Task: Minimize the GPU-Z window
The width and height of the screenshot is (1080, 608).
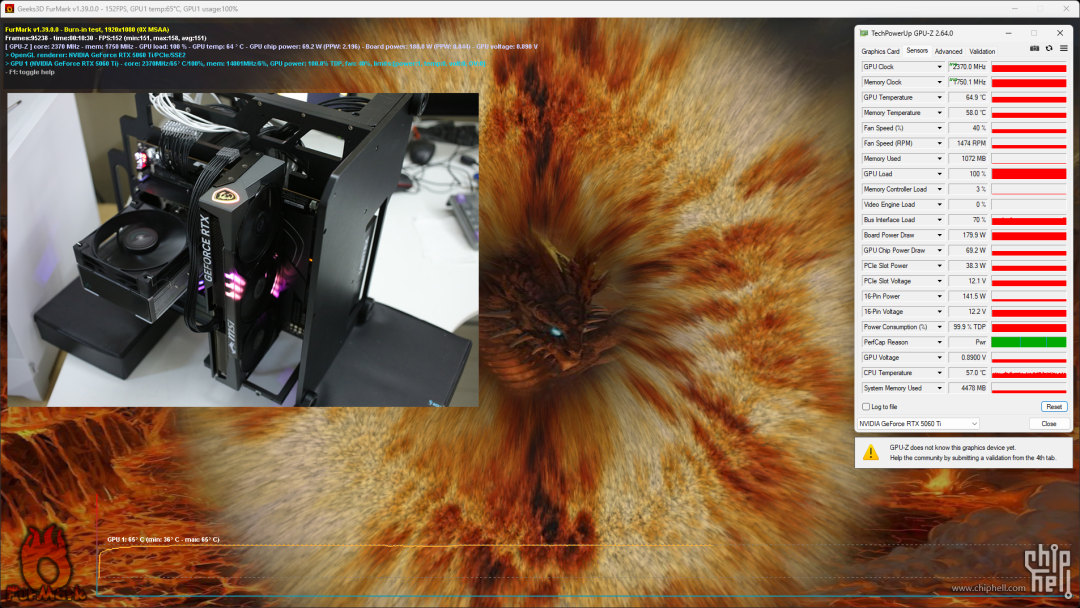Action: point(1008,33)
